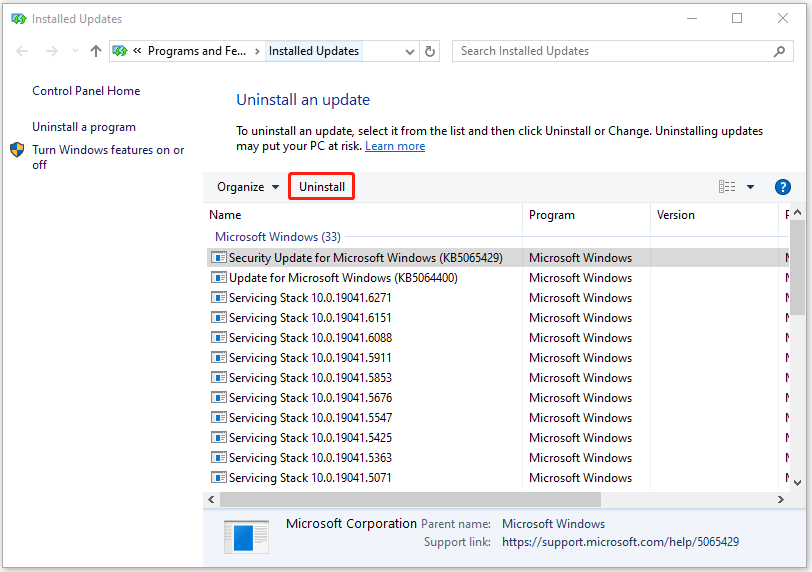
Task: Click icon beside Servicing Stack 10.0.19041.5911
Action: [x=219, y=358]
